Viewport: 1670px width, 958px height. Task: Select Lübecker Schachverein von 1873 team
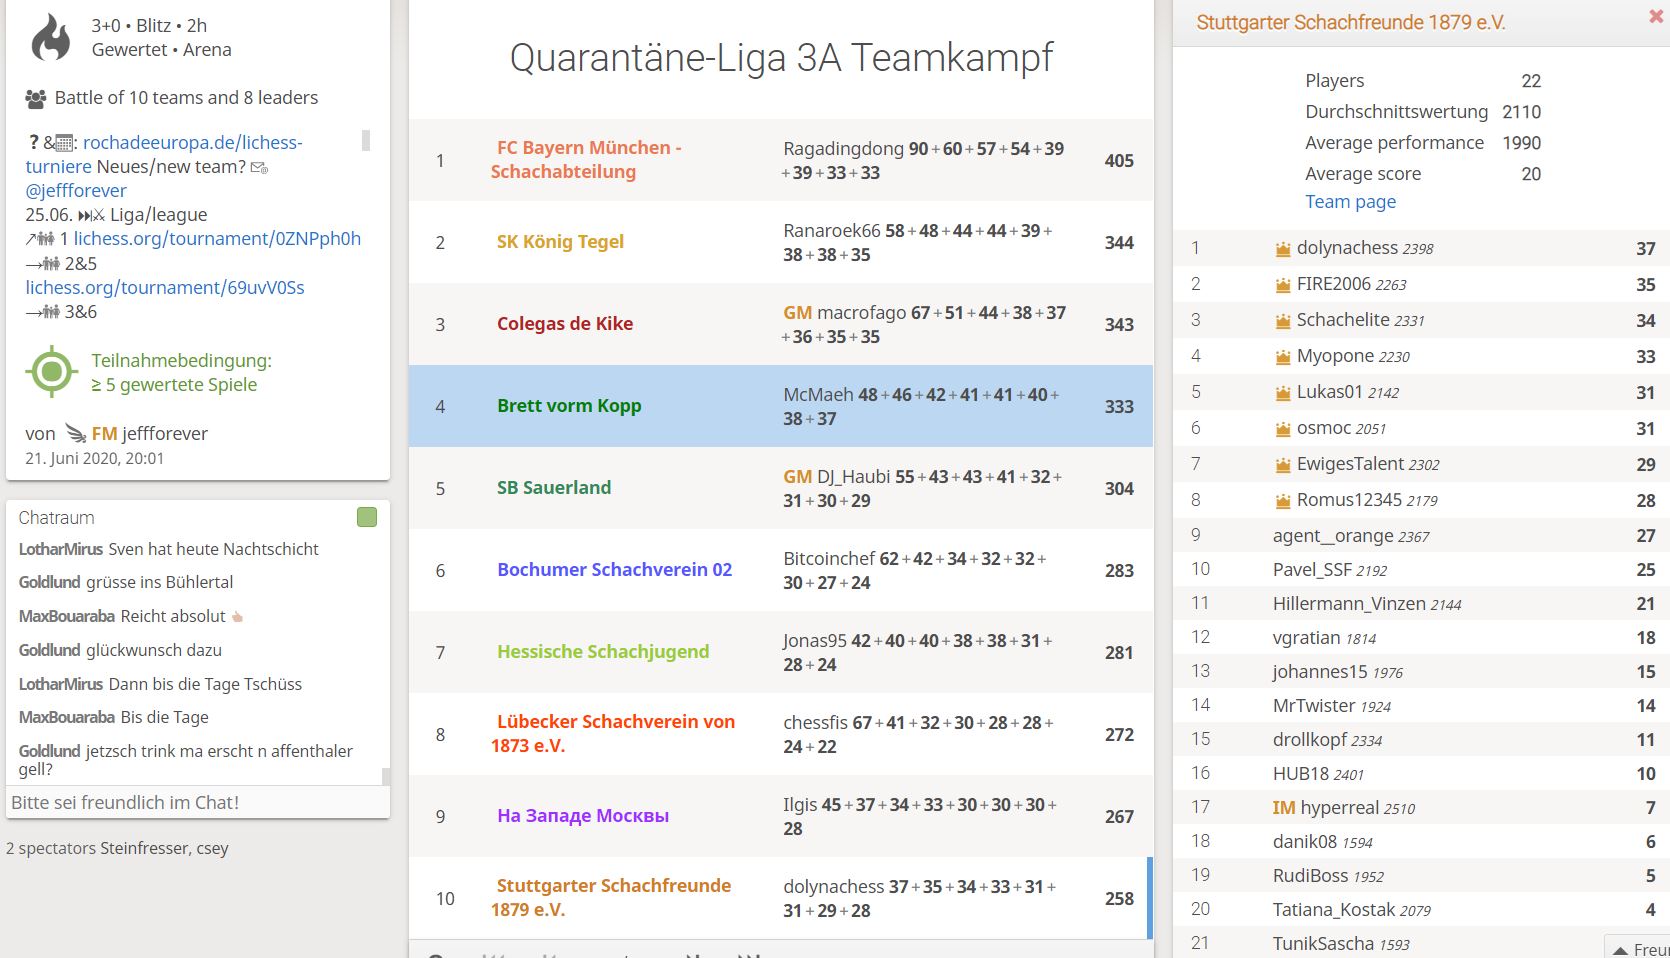(613, 733)
